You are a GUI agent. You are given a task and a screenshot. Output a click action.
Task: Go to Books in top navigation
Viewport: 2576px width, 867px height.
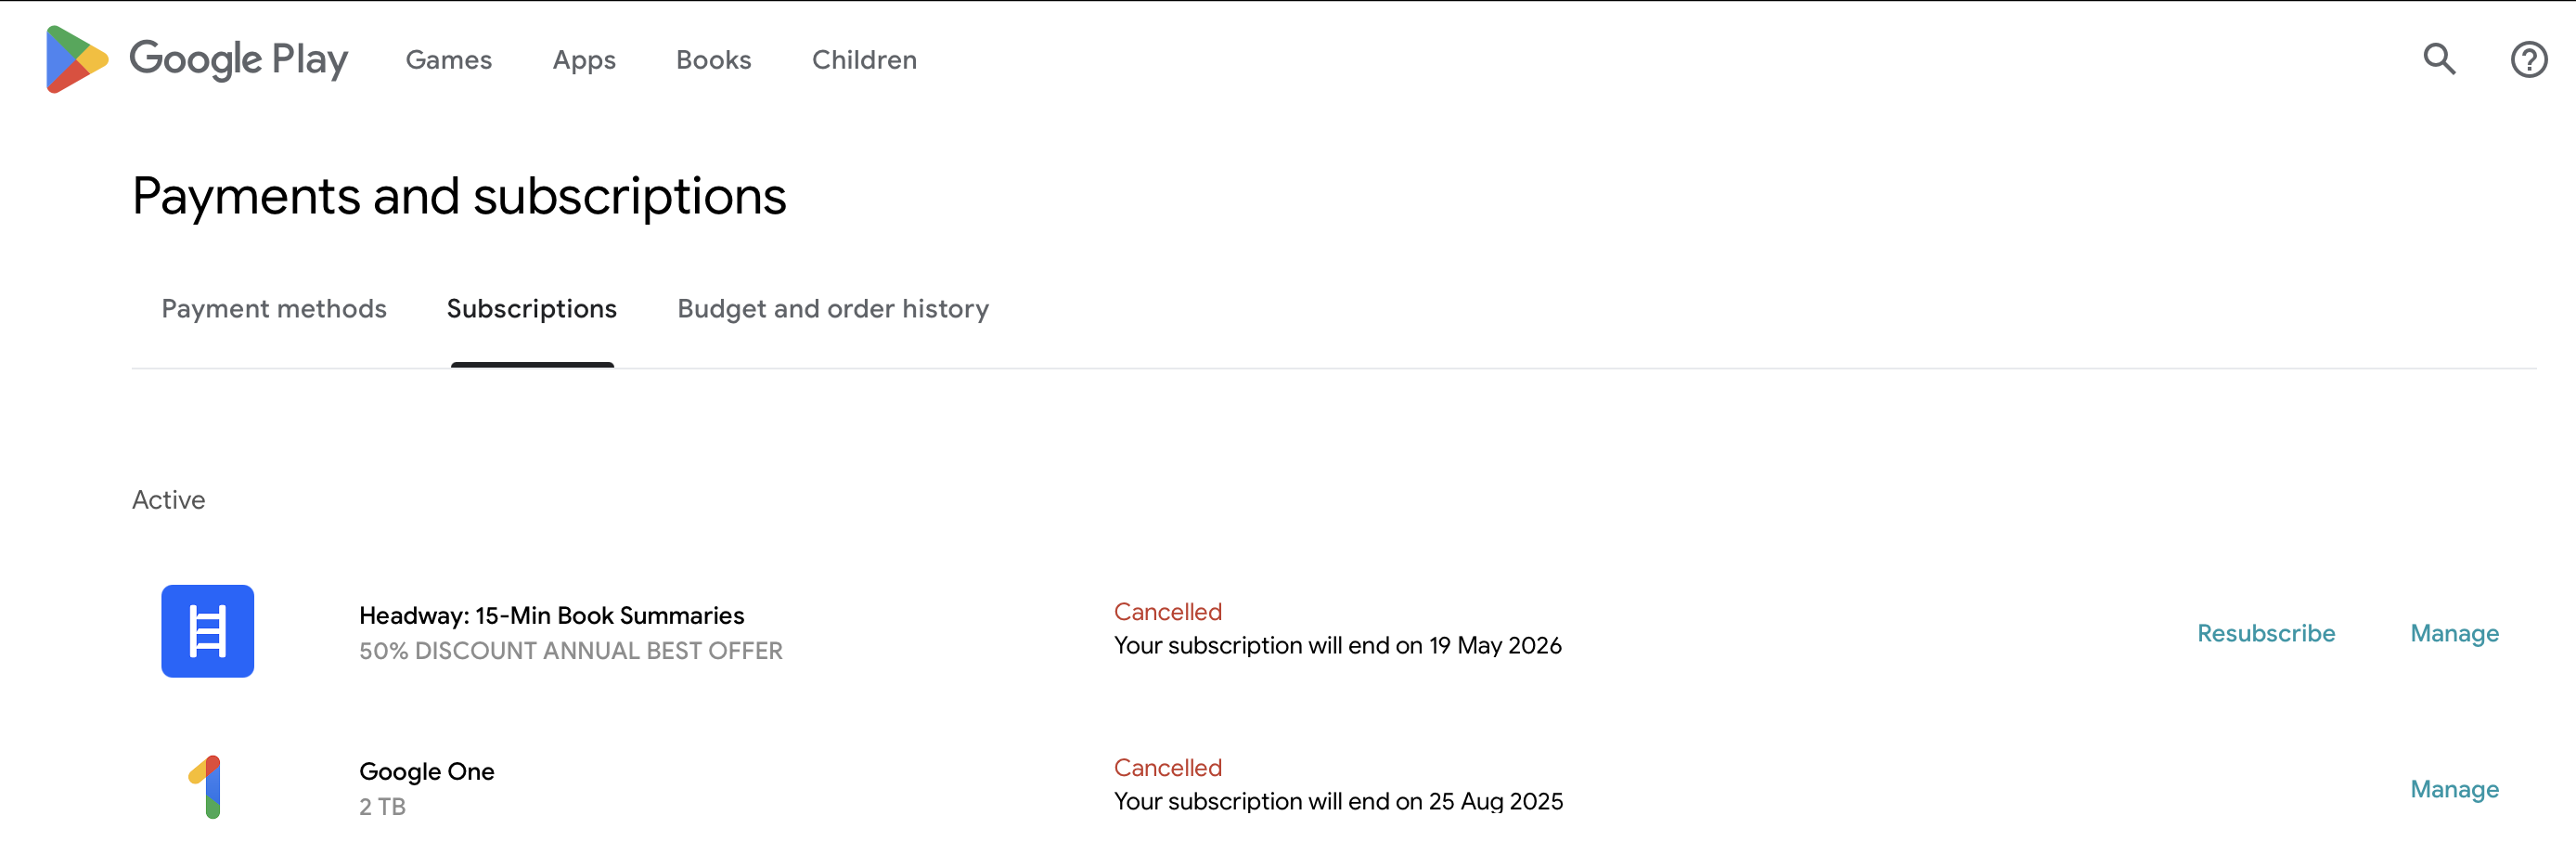(713, 60)
